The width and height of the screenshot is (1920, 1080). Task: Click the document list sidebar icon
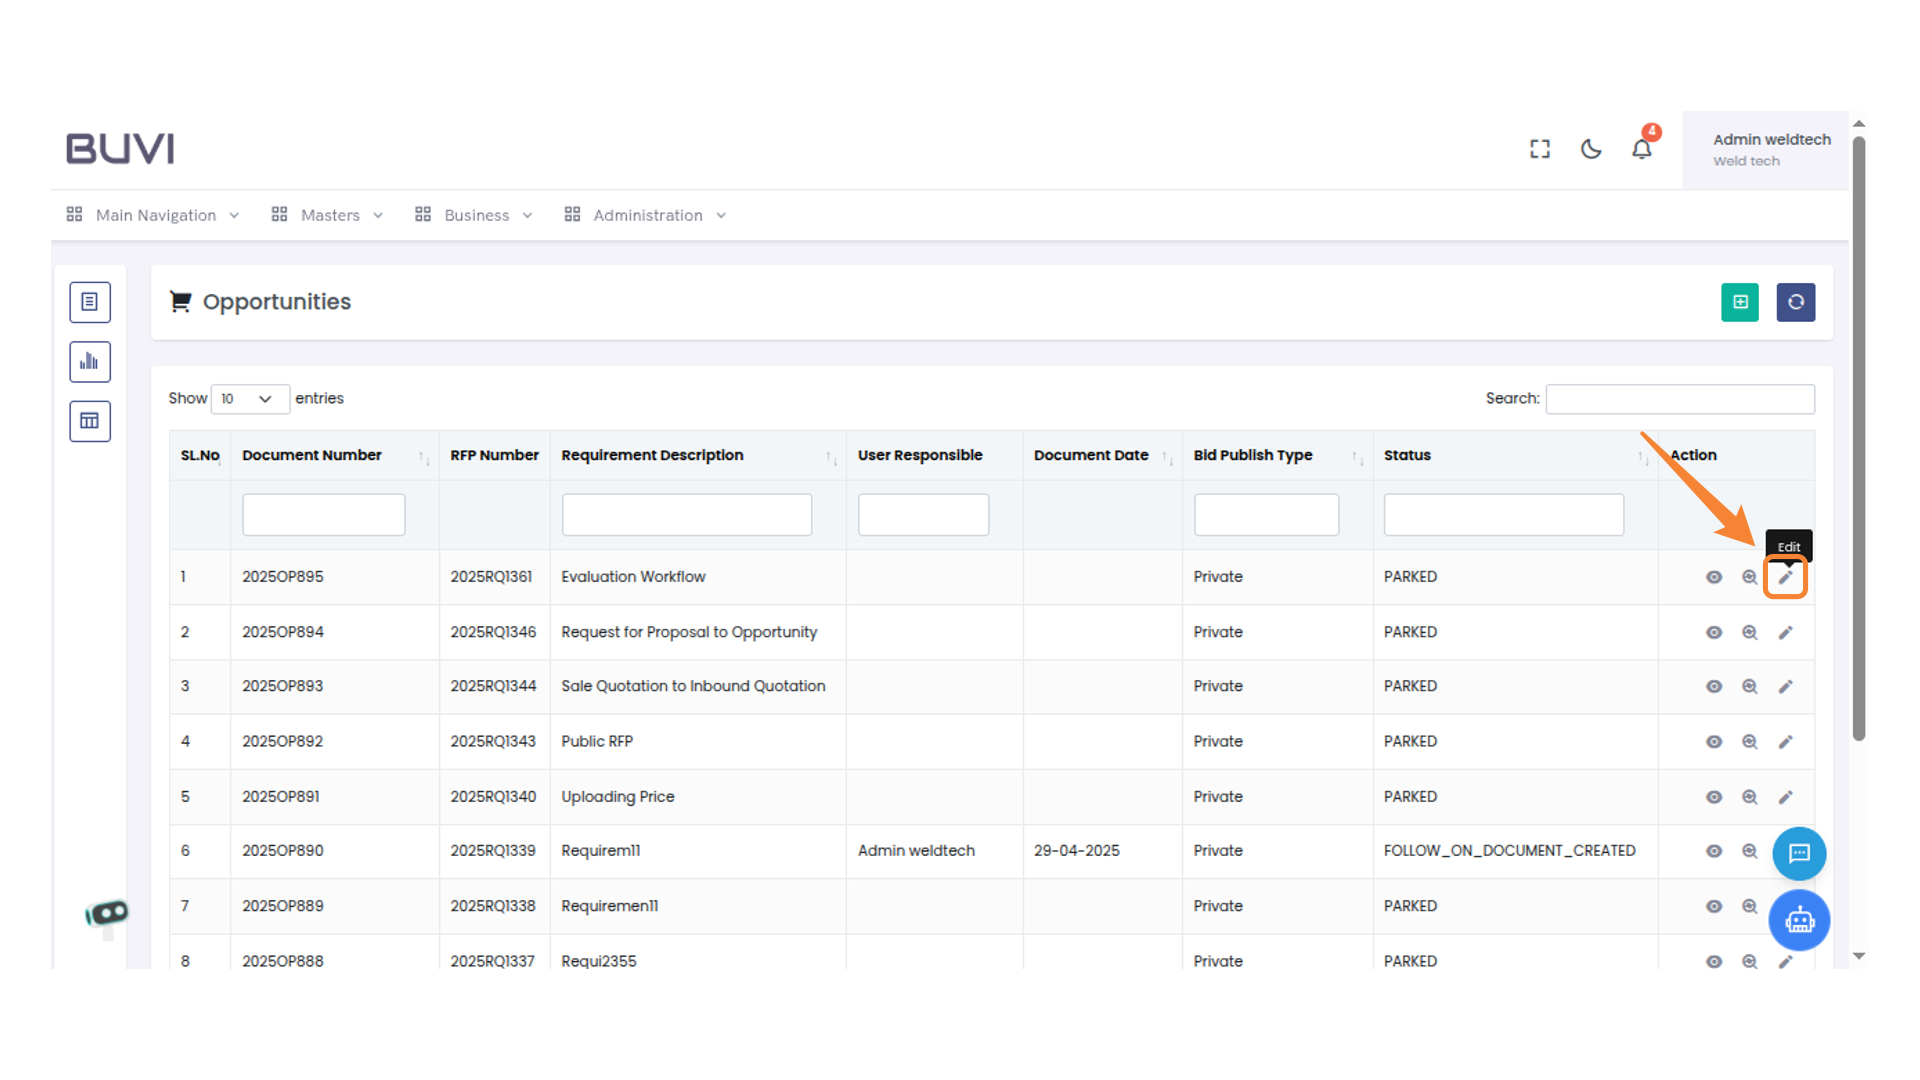90,302
